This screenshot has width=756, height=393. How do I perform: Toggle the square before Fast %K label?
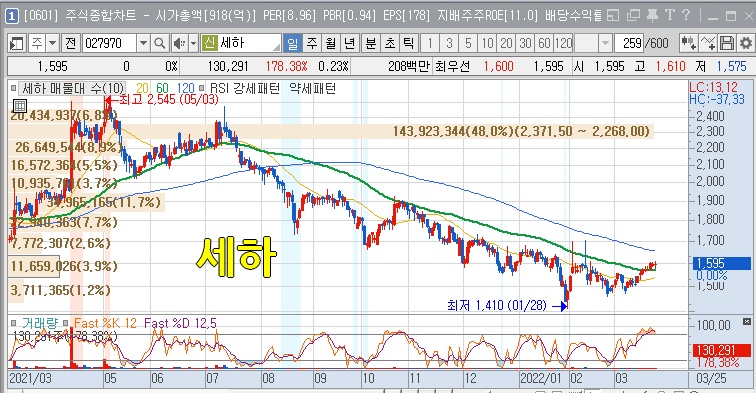coord(66,323)
